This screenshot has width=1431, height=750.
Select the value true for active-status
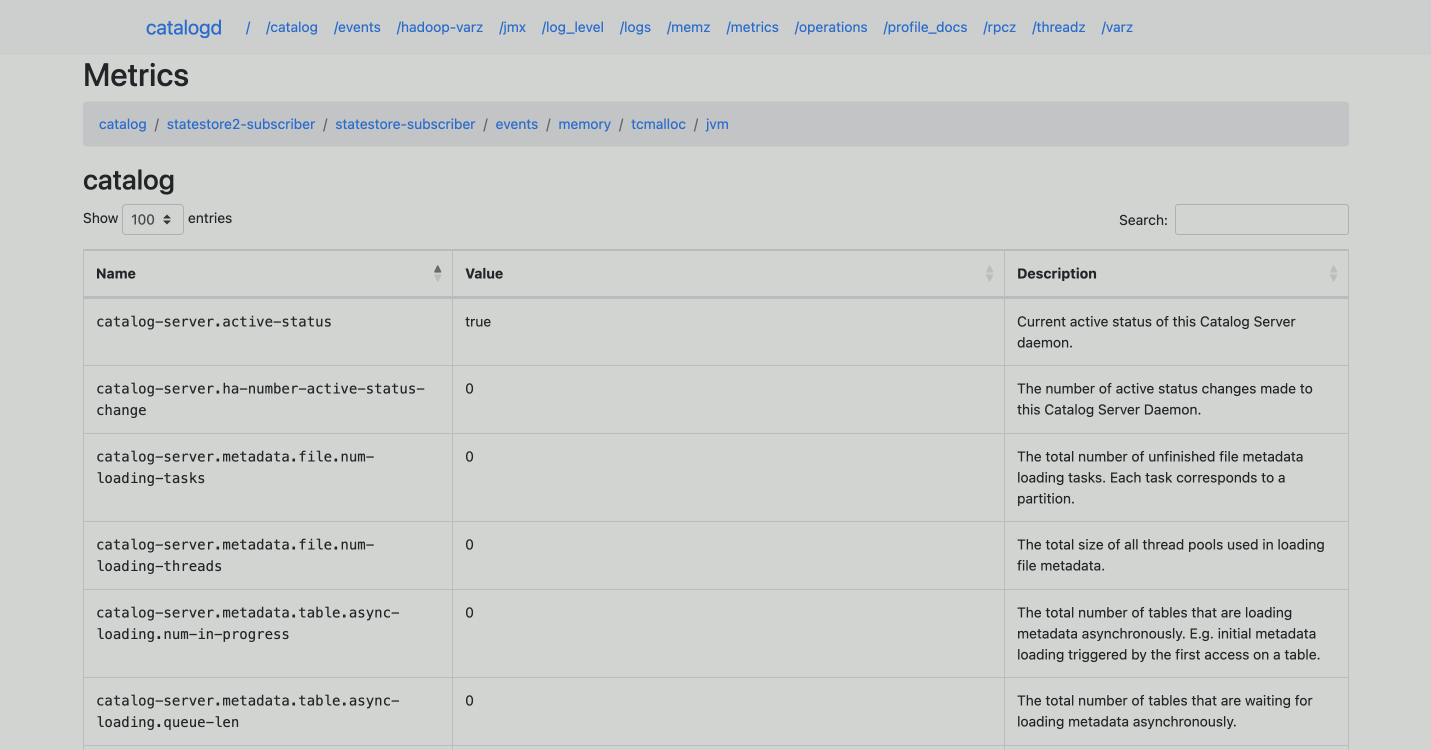point(478,322)
